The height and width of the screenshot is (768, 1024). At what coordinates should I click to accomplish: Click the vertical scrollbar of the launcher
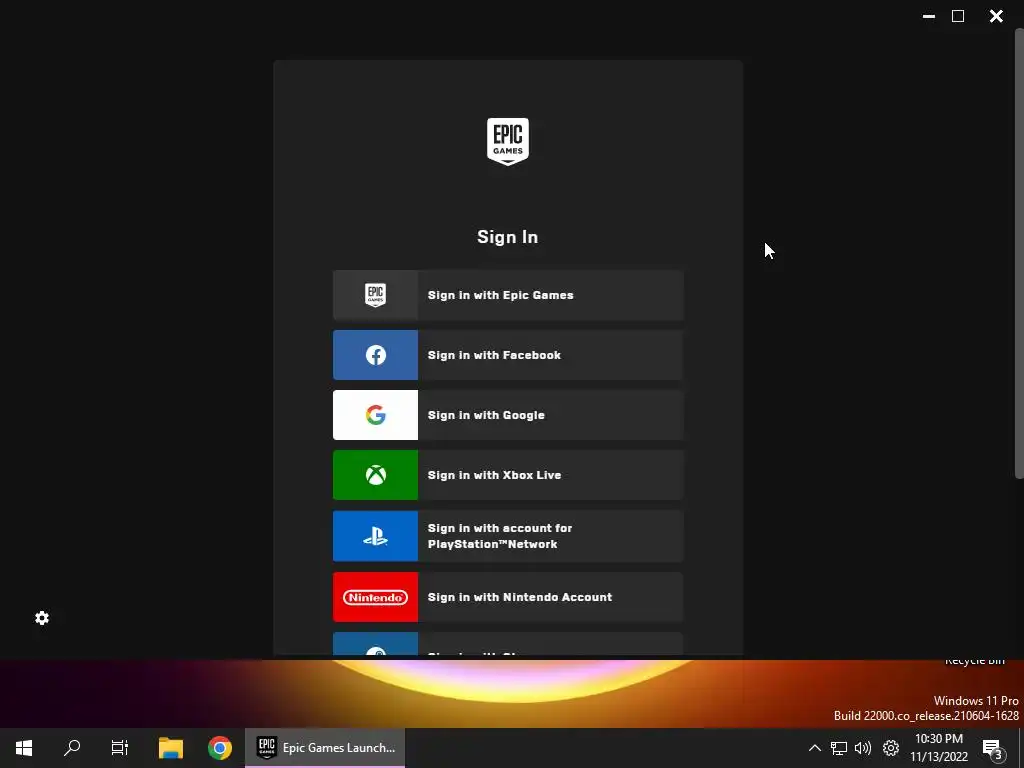[1019, 253]
